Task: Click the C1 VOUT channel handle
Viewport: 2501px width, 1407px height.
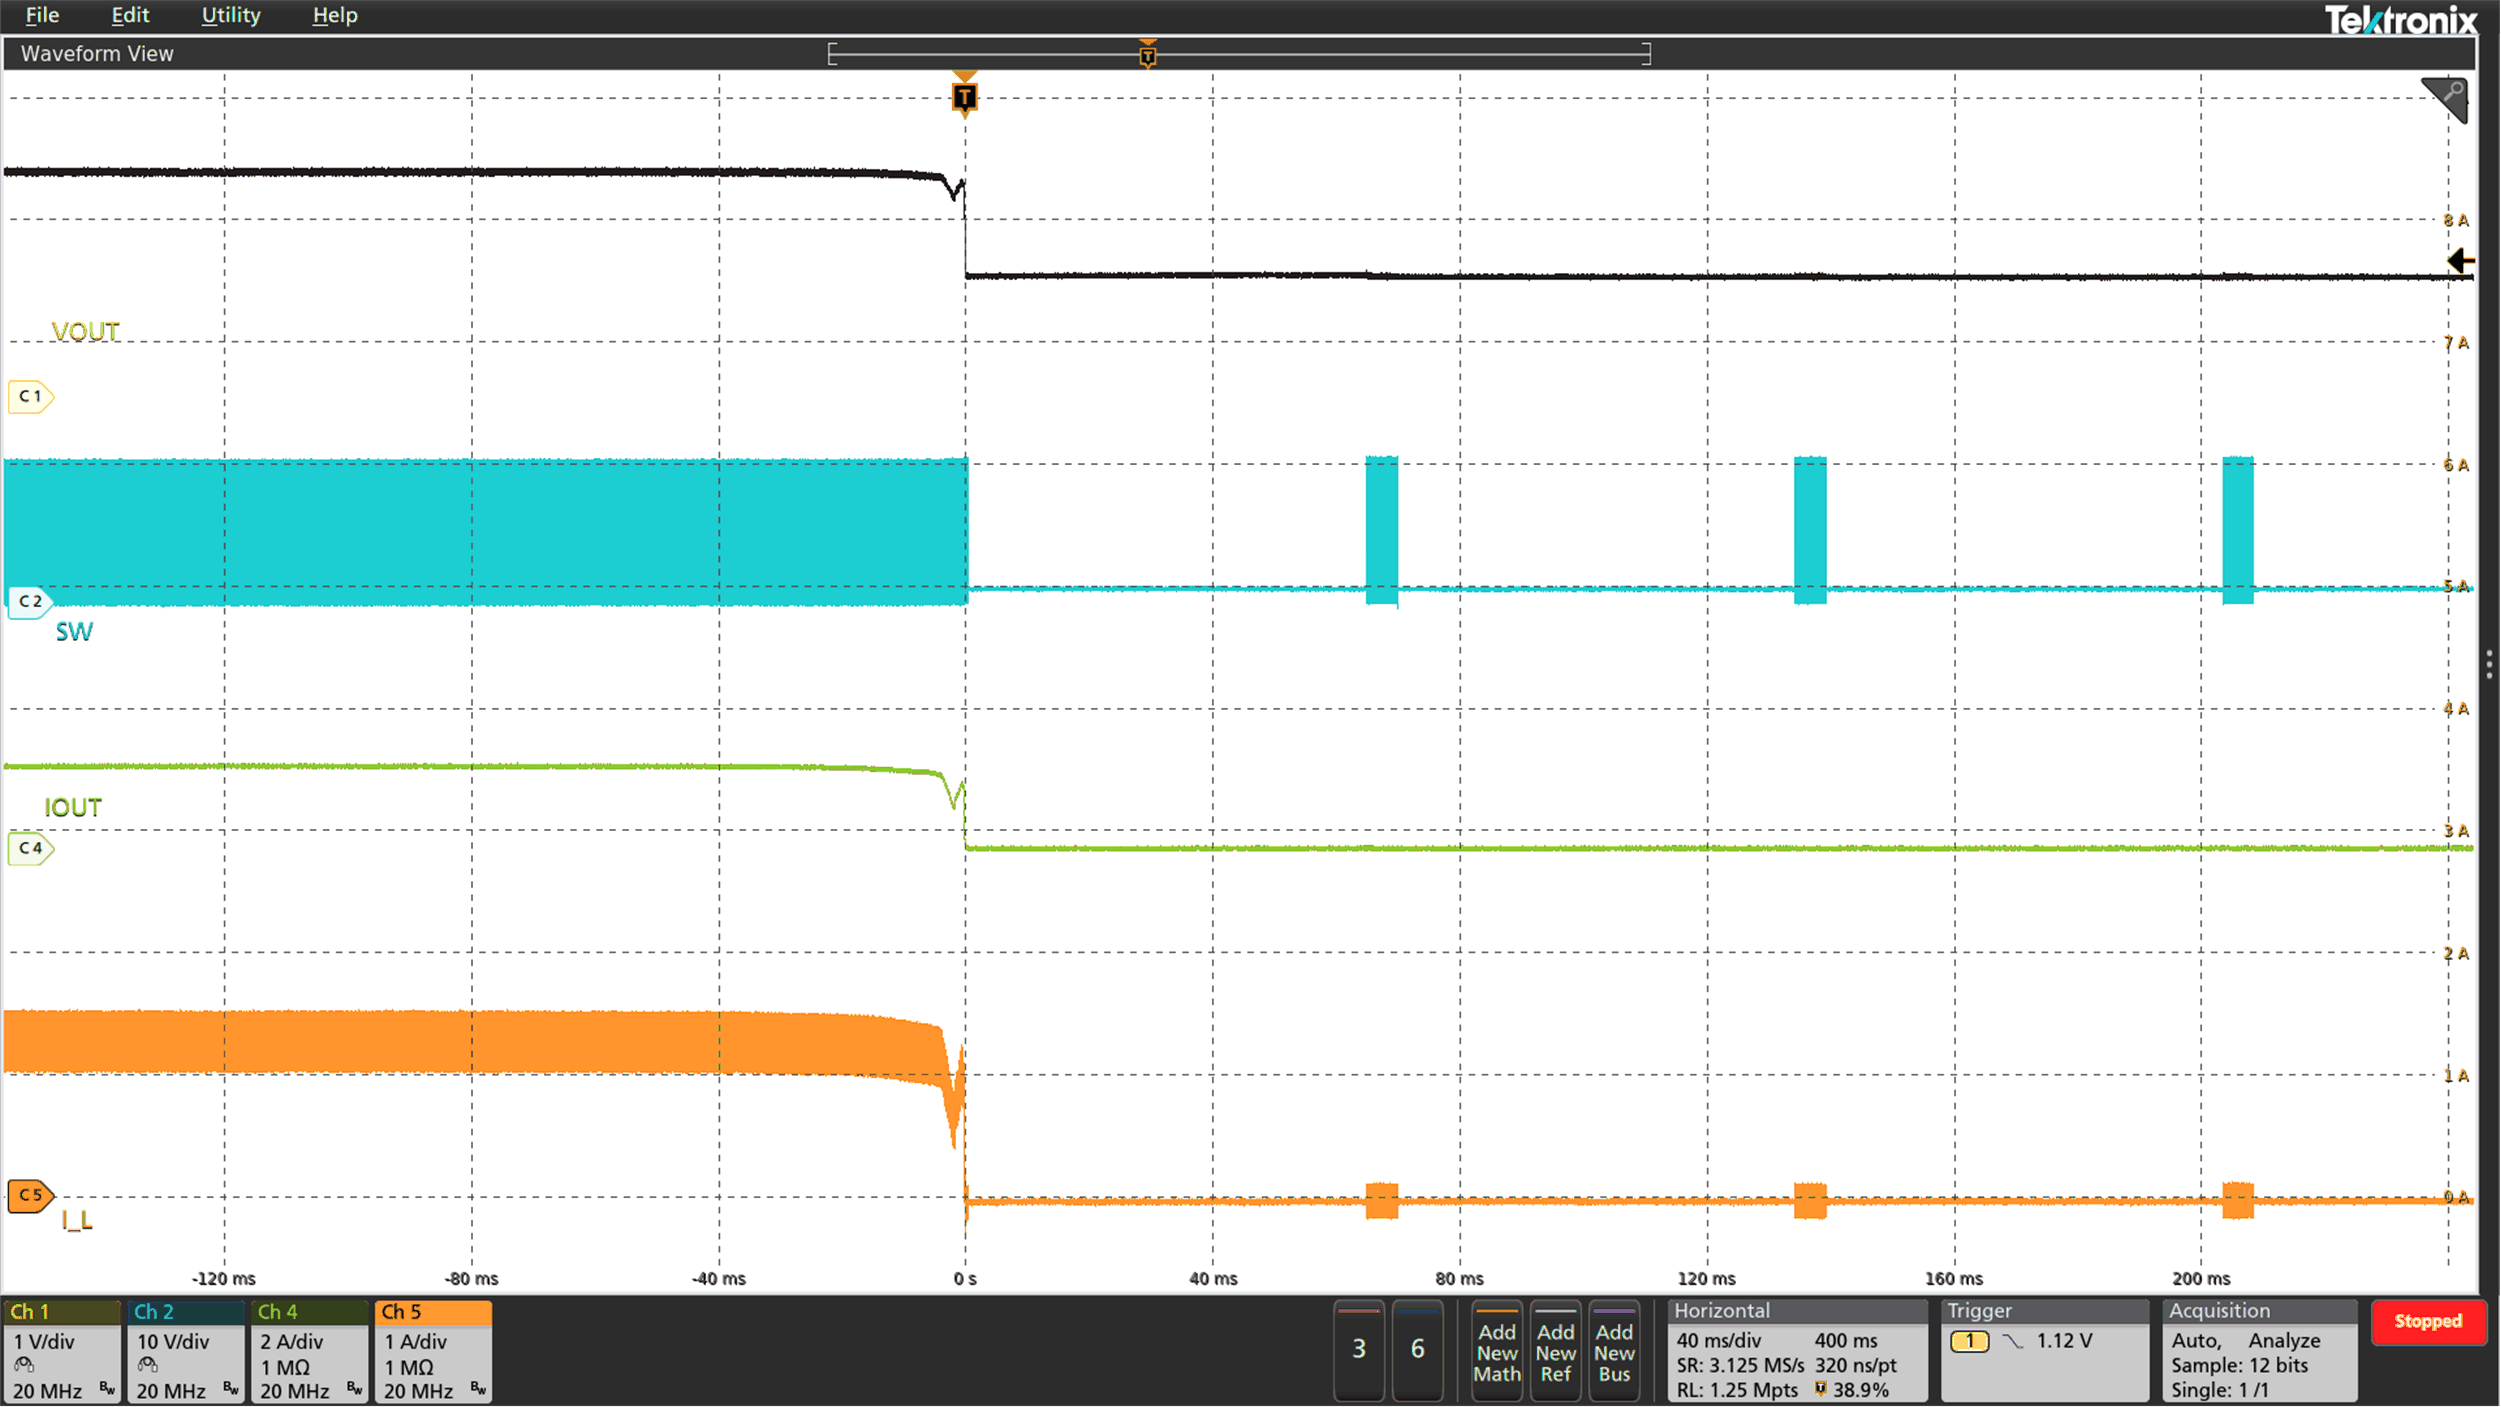Action: pos(30,396)
